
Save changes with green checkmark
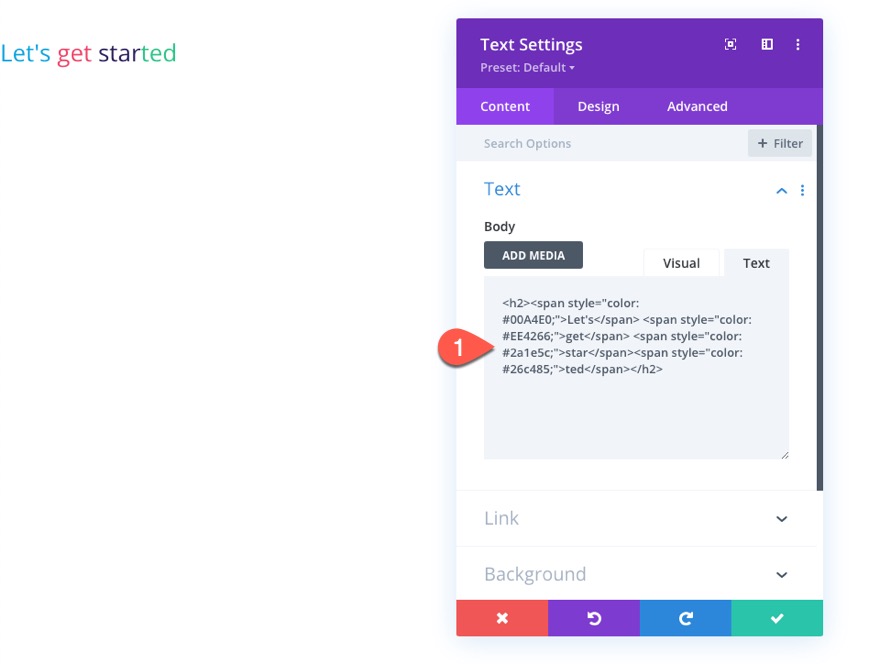(777, 618)
